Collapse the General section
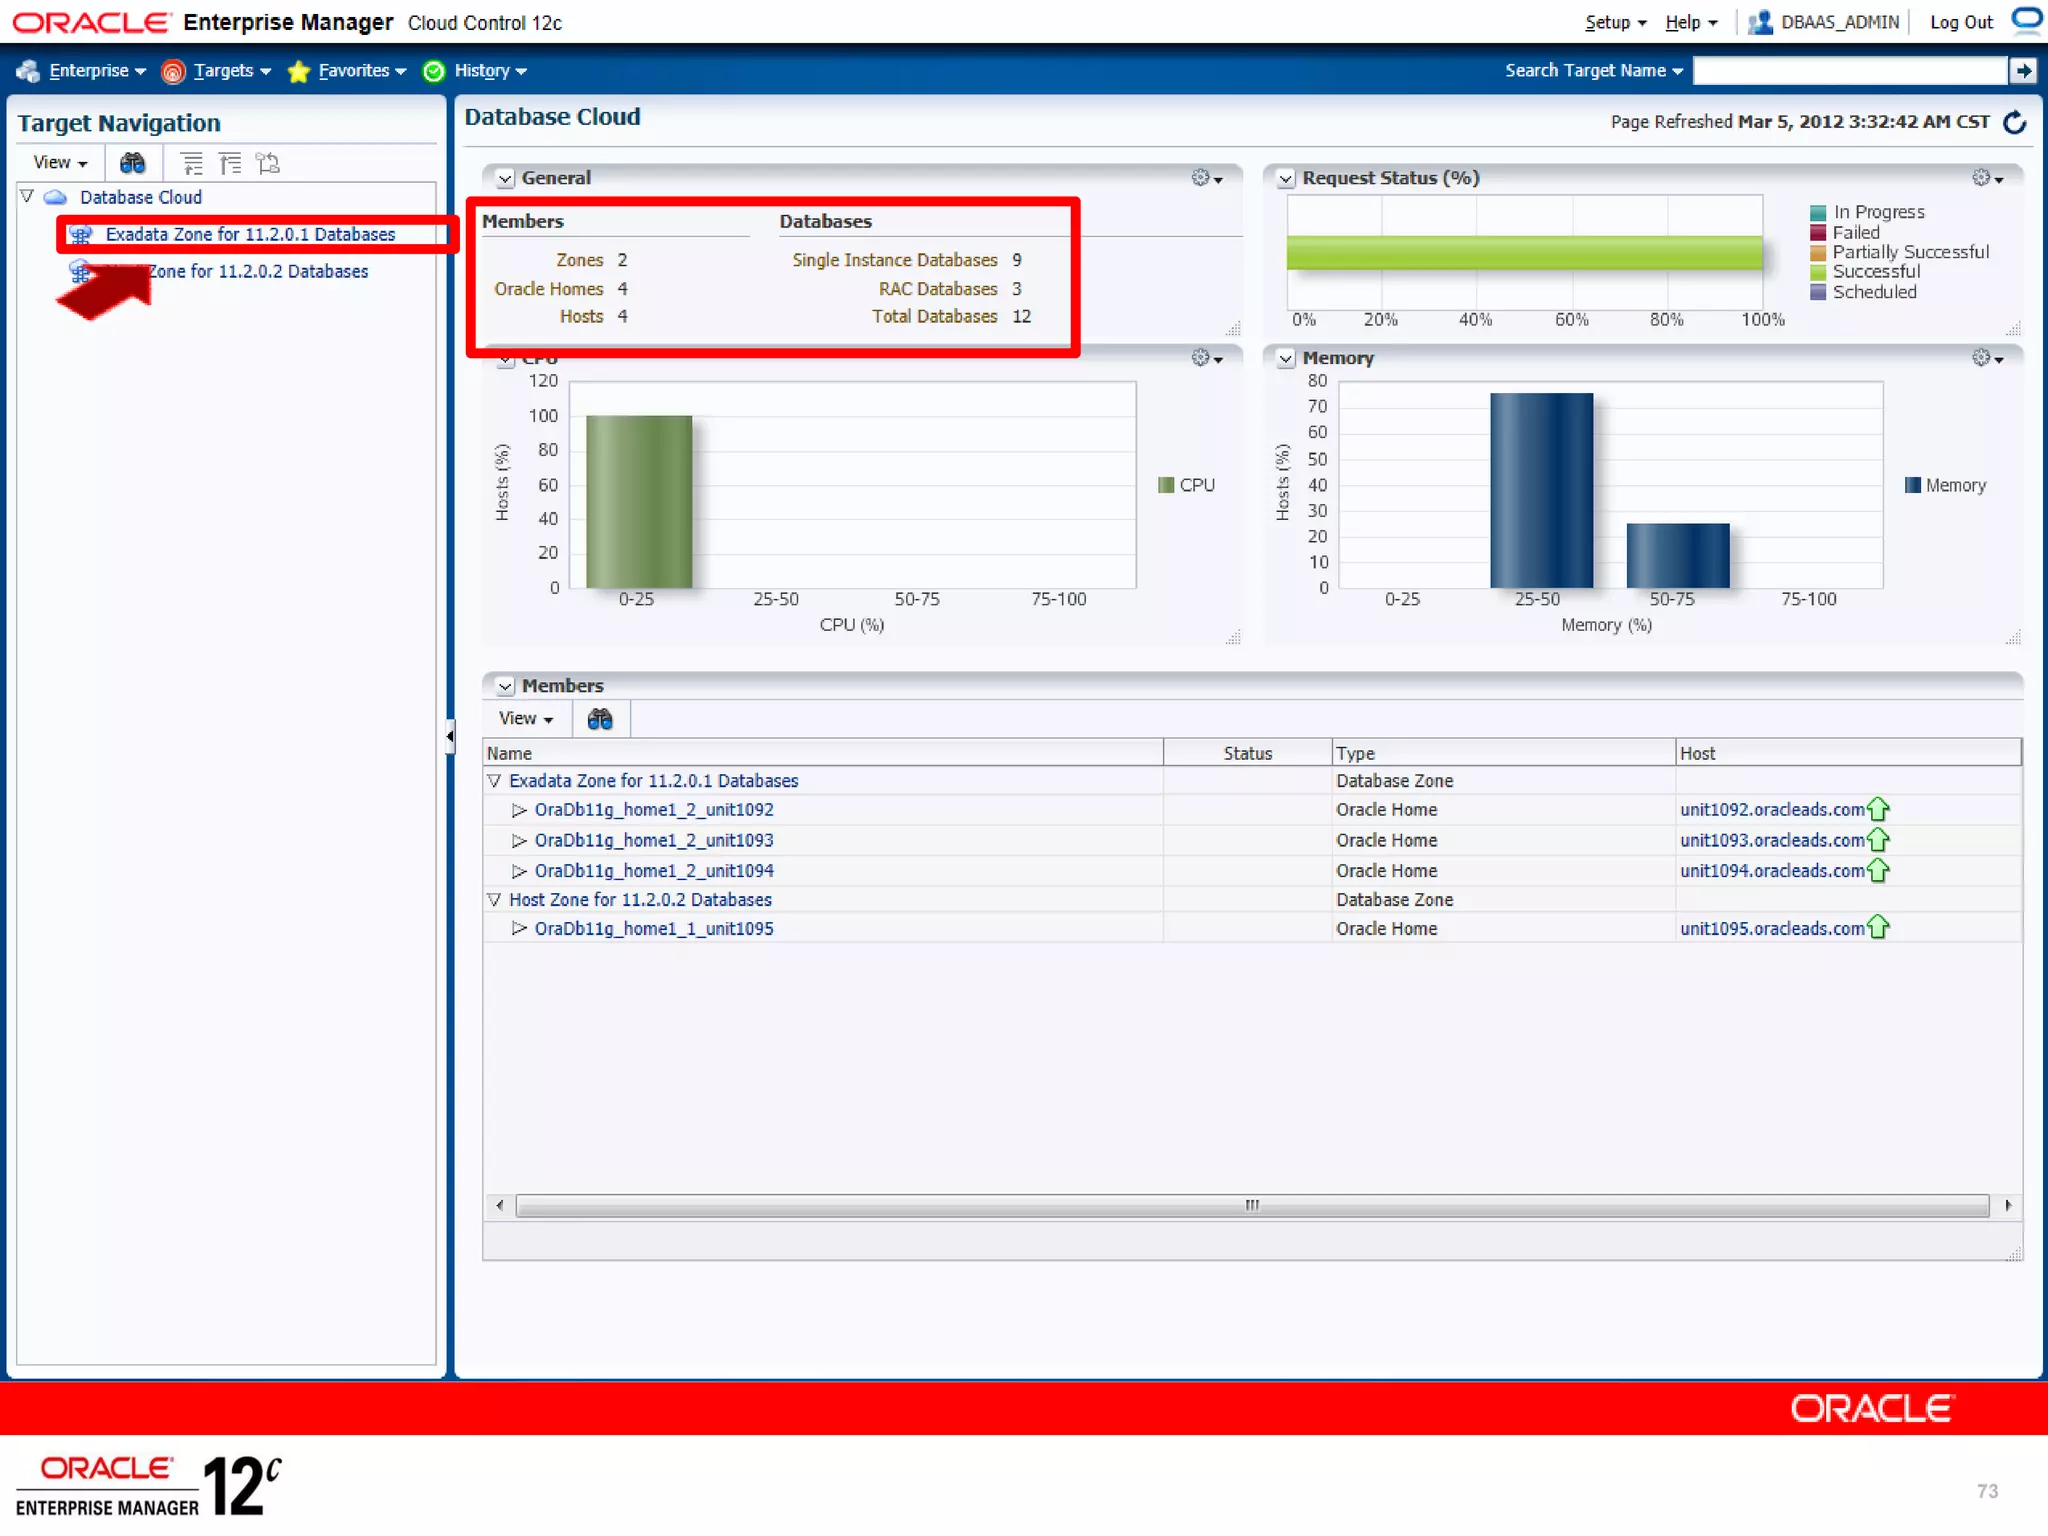This screenshot has height=1536, width=2048. tap(506, 179)
